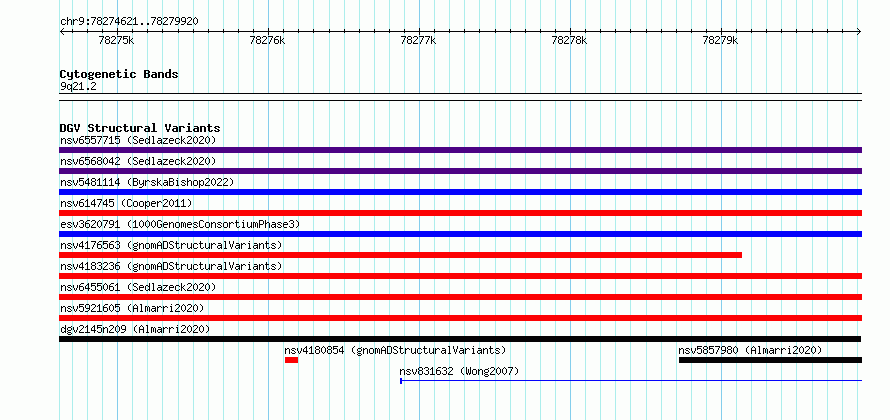
Task: Select the red bar under nsv4183236
Action: (x=460, y=276)
